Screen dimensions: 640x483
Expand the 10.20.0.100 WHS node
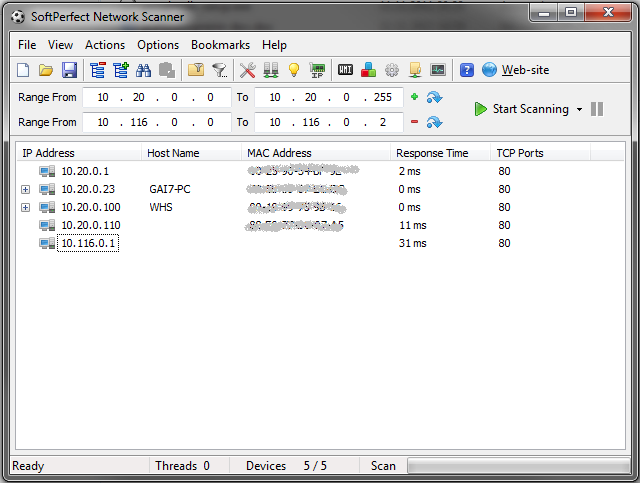[25, 207]
